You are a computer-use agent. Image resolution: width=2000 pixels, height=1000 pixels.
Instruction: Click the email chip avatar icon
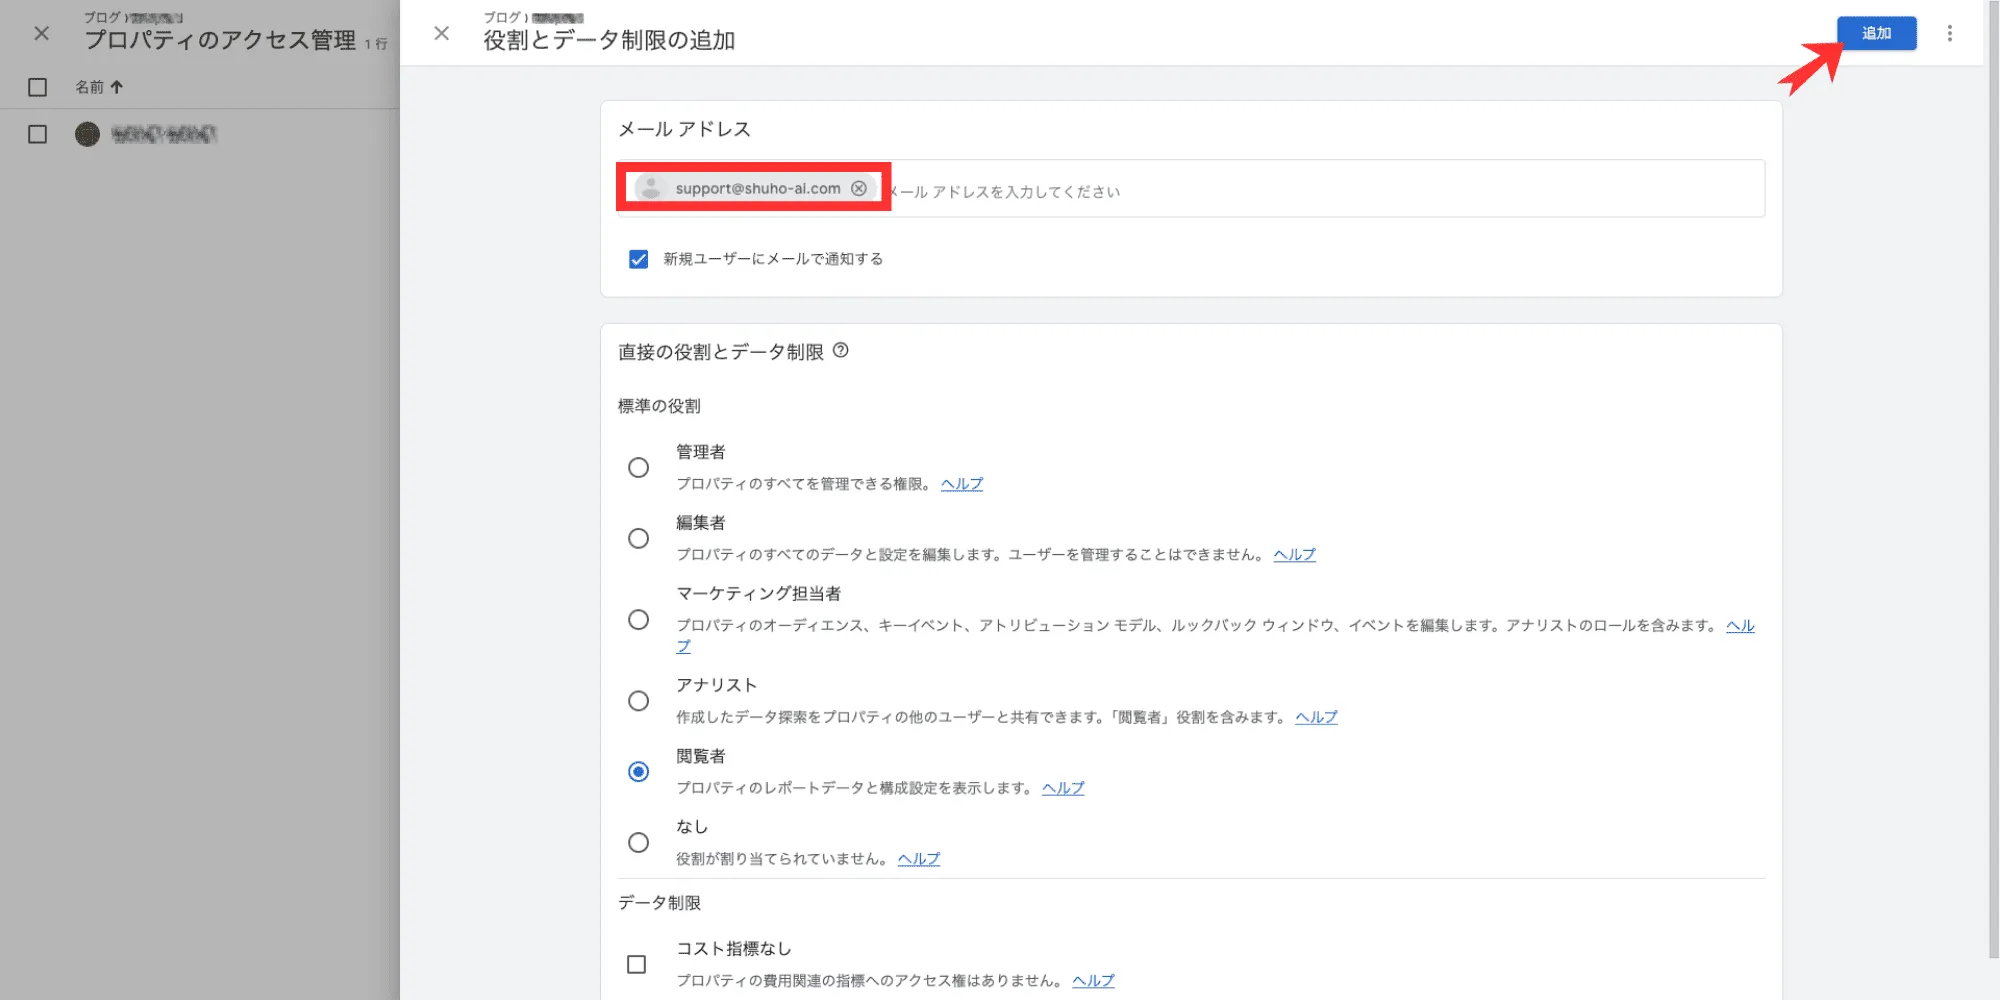click(x=651, y=188)
